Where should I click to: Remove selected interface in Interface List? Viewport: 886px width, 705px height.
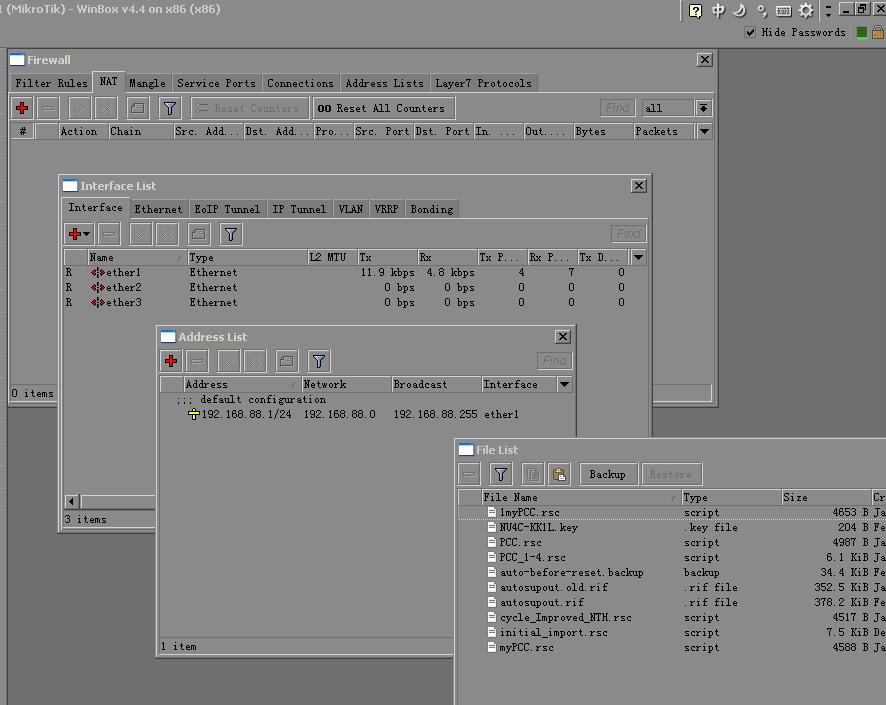tap(109, 234)
